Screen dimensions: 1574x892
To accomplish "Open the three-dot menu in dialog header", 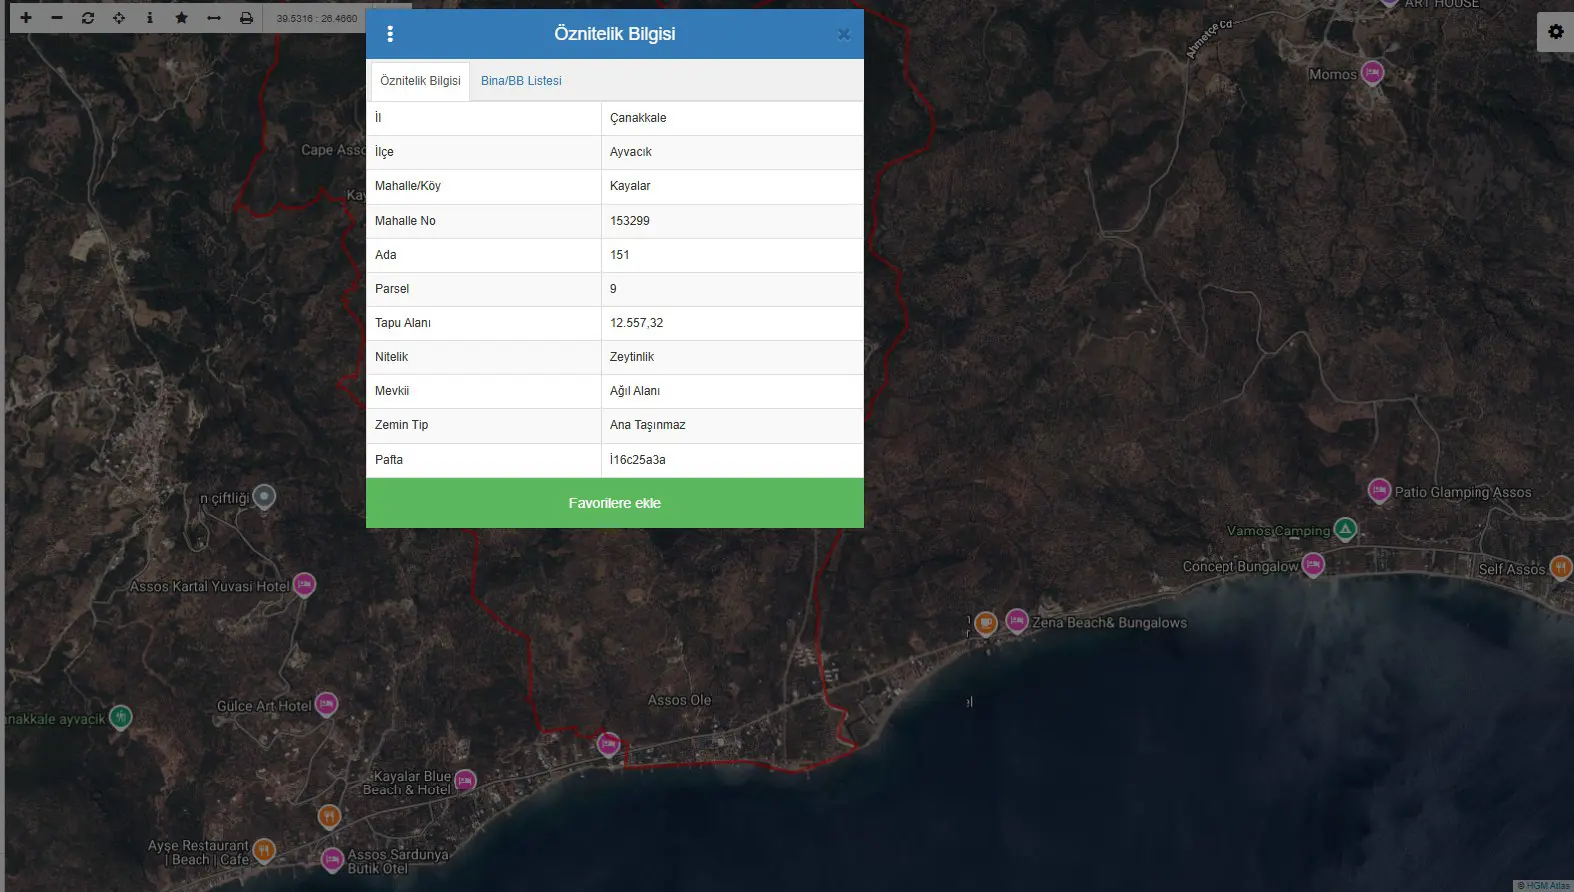I will 390,34.
